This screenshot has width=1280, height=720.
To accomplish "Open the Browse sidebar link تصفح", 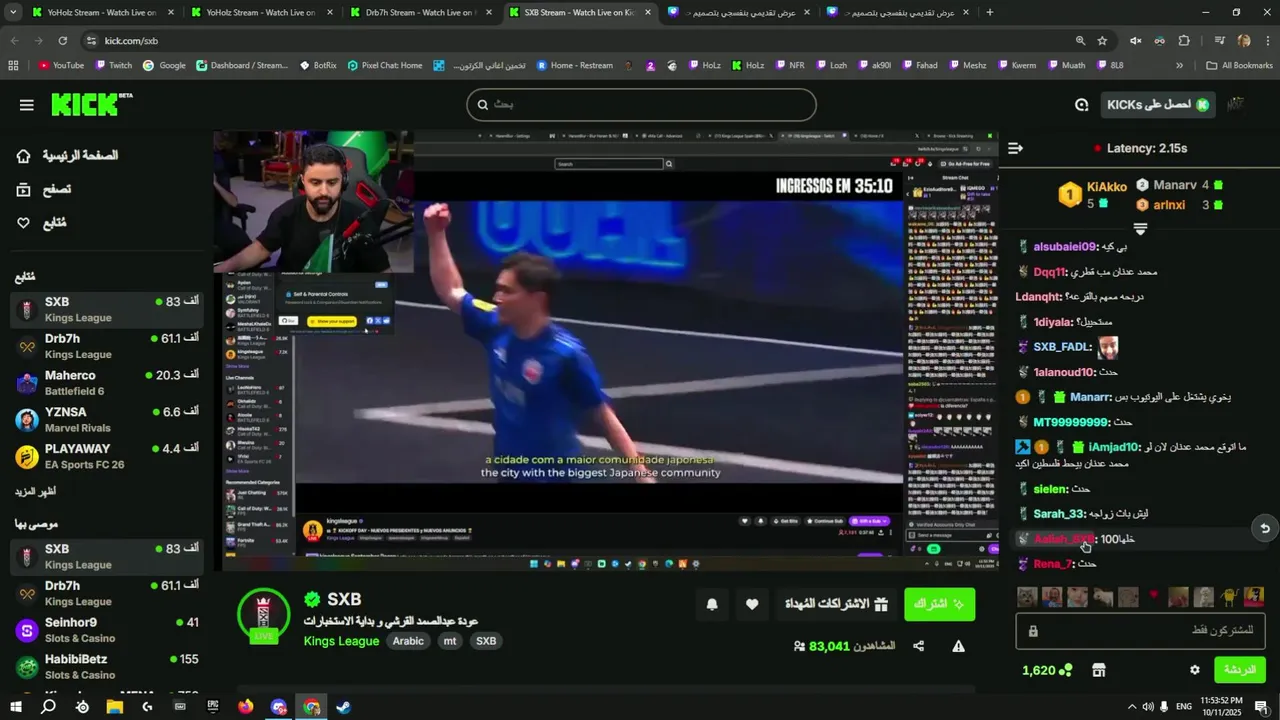I will click(x=44, y=189).
